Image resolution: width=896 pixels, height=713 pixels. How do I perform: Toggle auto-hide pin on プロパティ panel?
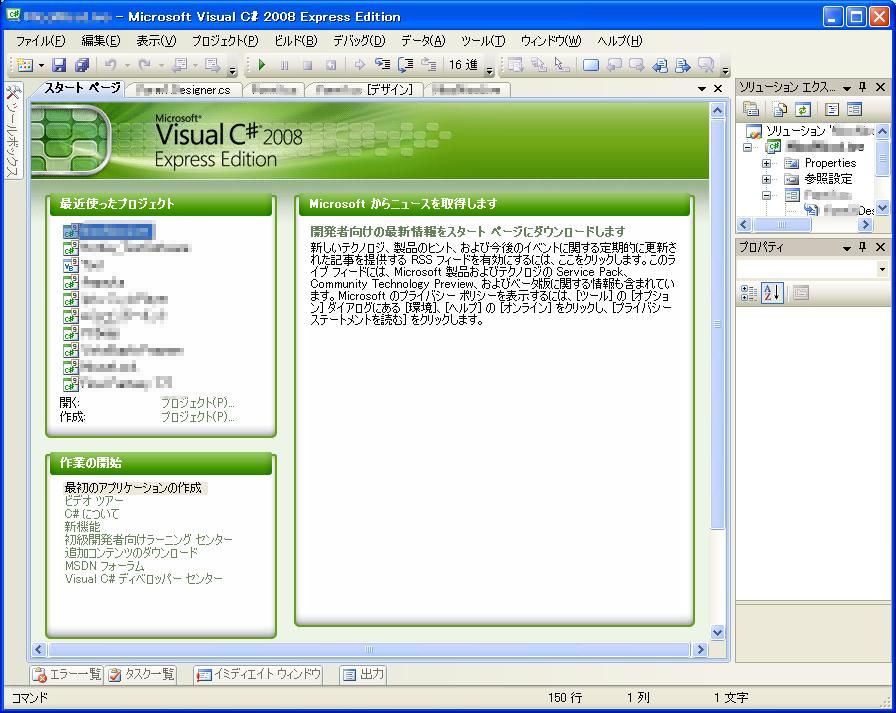(863, 247)
